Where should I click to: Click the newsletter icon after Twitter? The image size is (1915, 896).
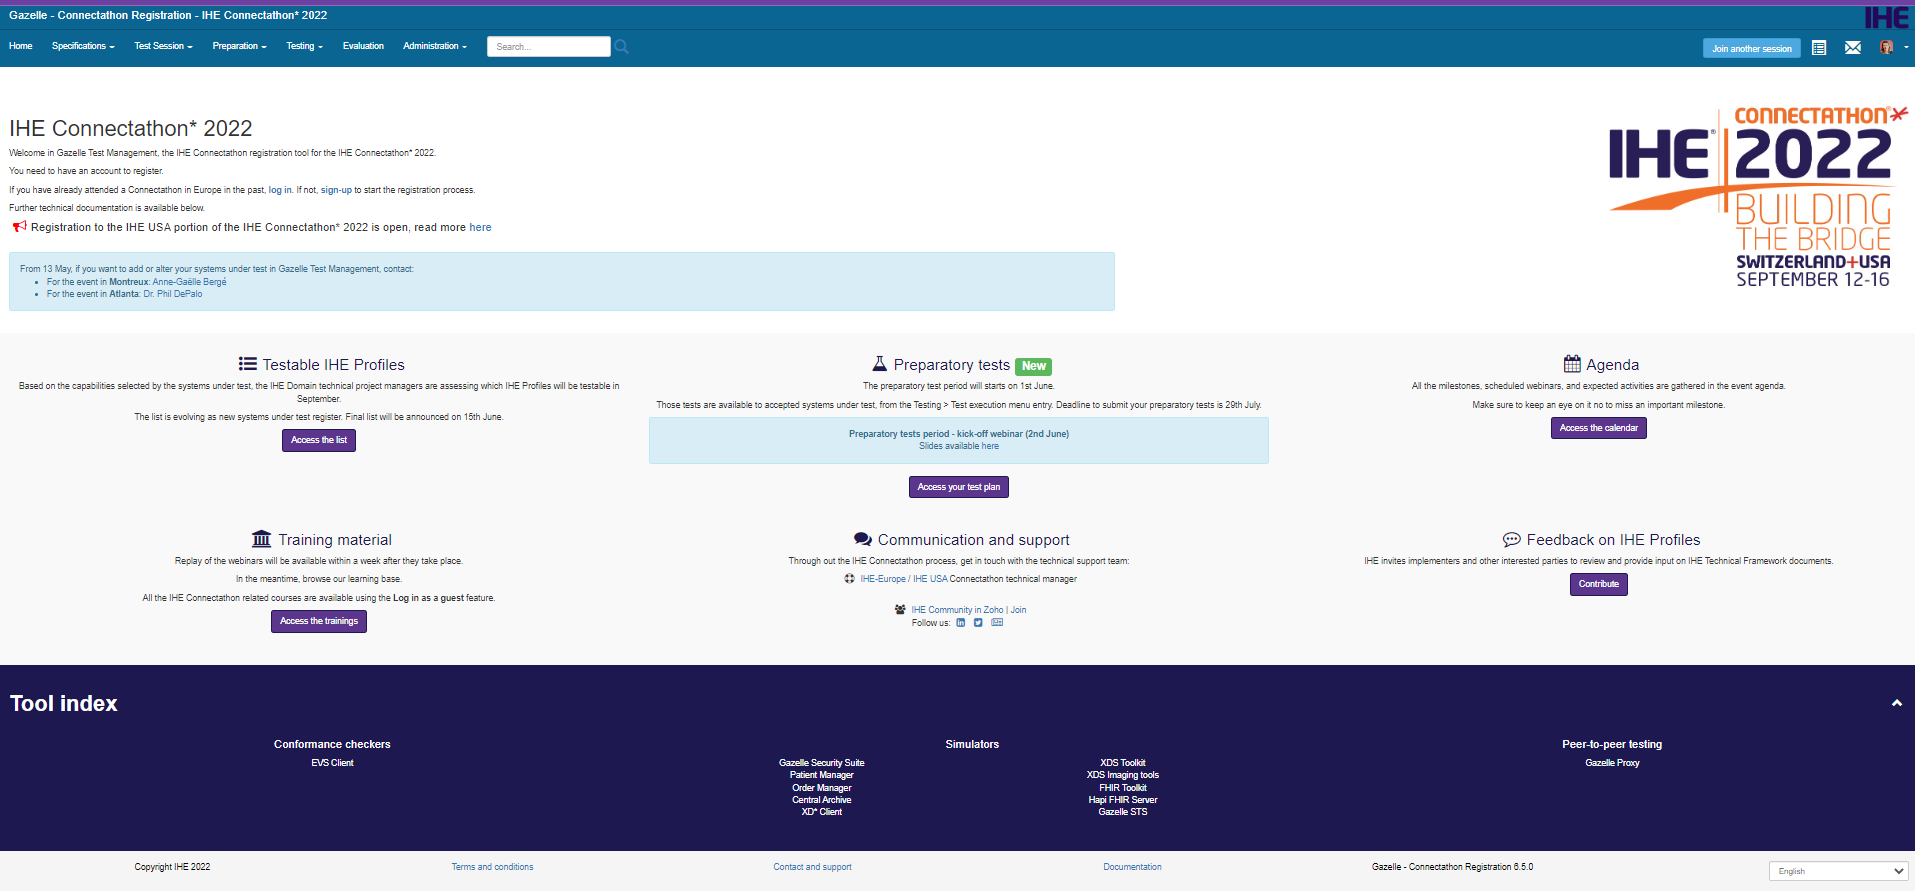pos(997,623)
